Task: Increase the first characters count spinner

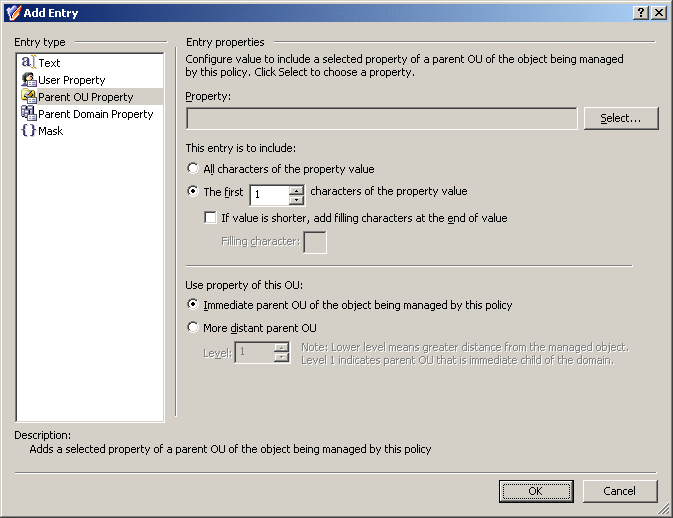Action: [x=296, y=190]
